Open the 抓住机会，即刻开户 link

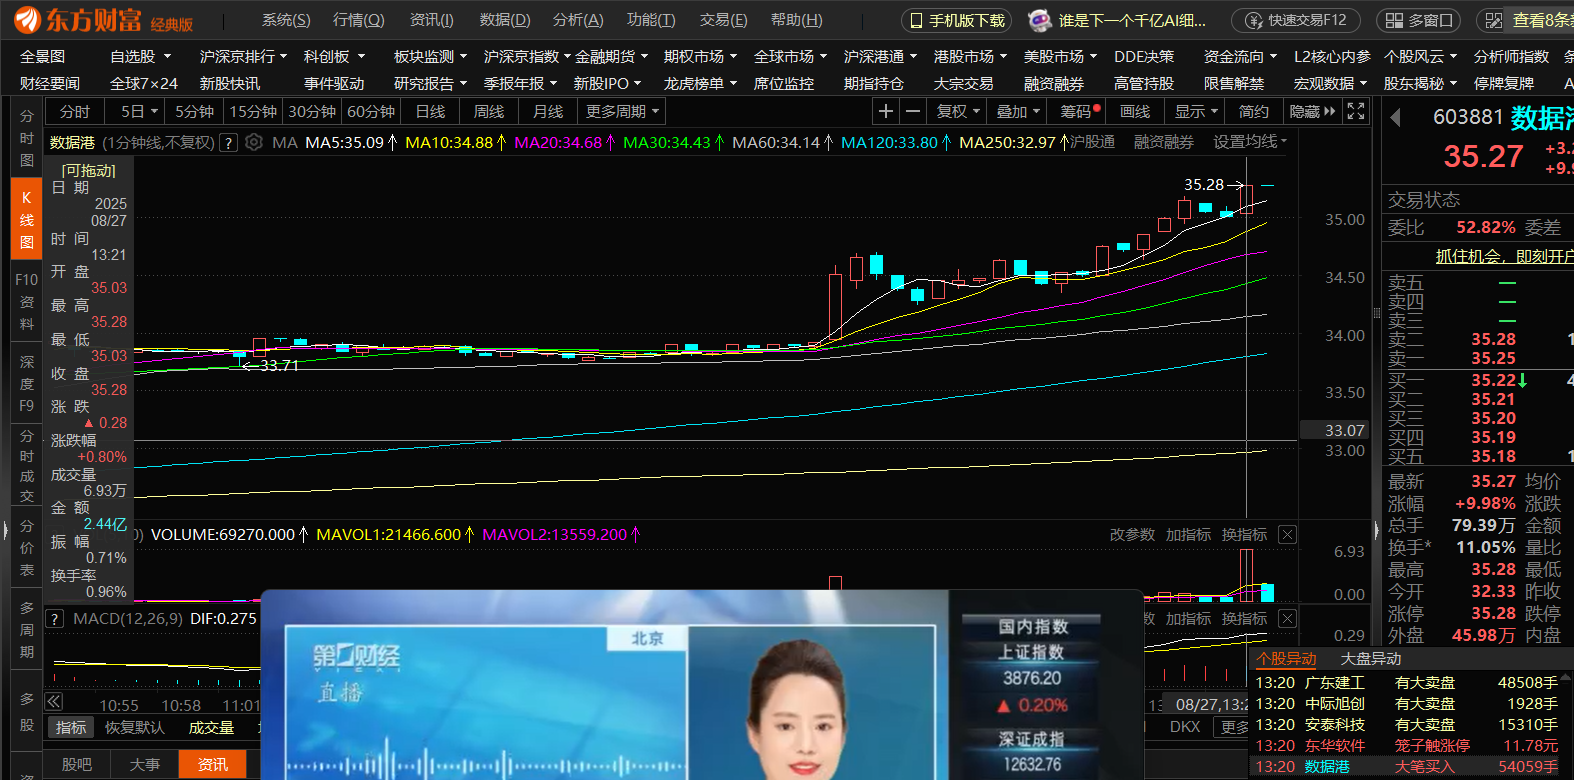[x=1504, y=256]
